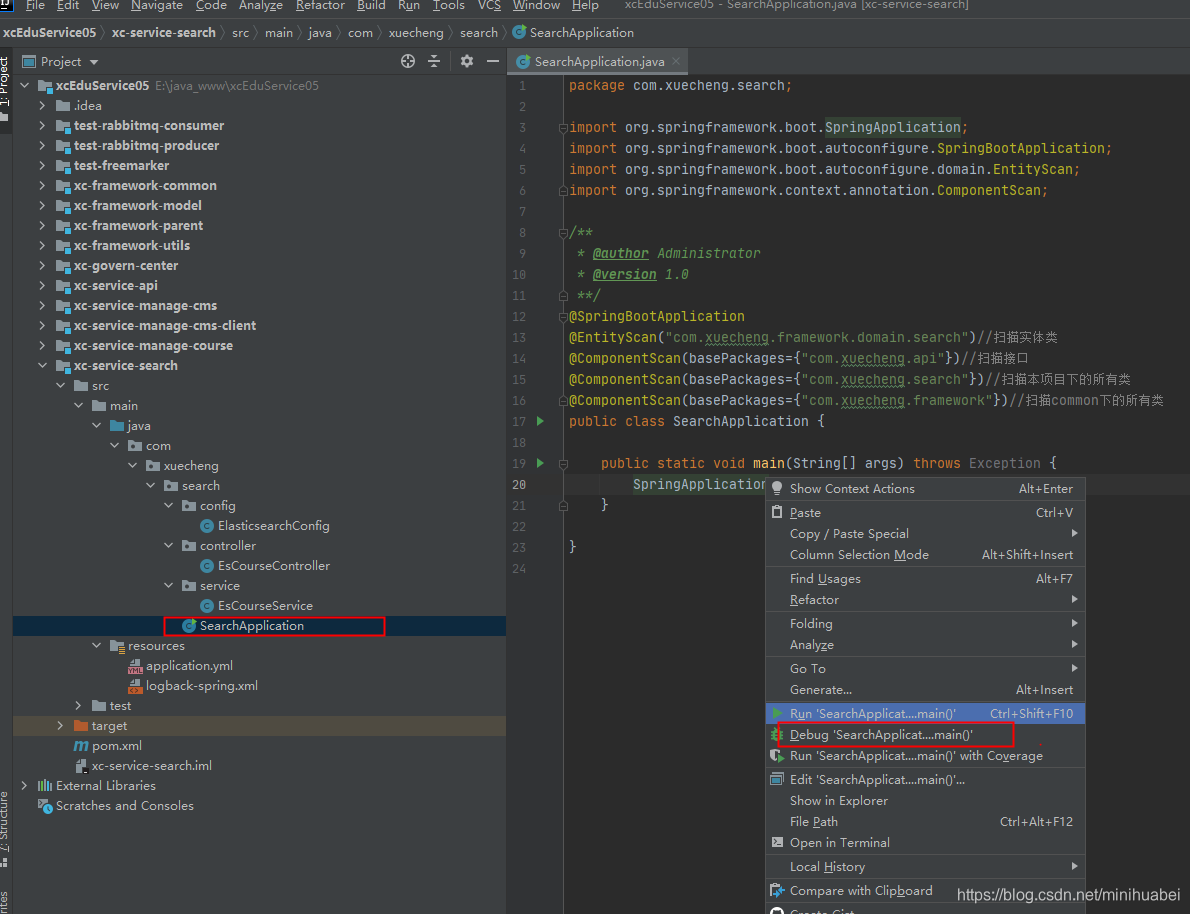The width and height of the screenshot is (1190, 914).
Task: Collapse the xcEduService05 root node
Action: click(25, 86)
